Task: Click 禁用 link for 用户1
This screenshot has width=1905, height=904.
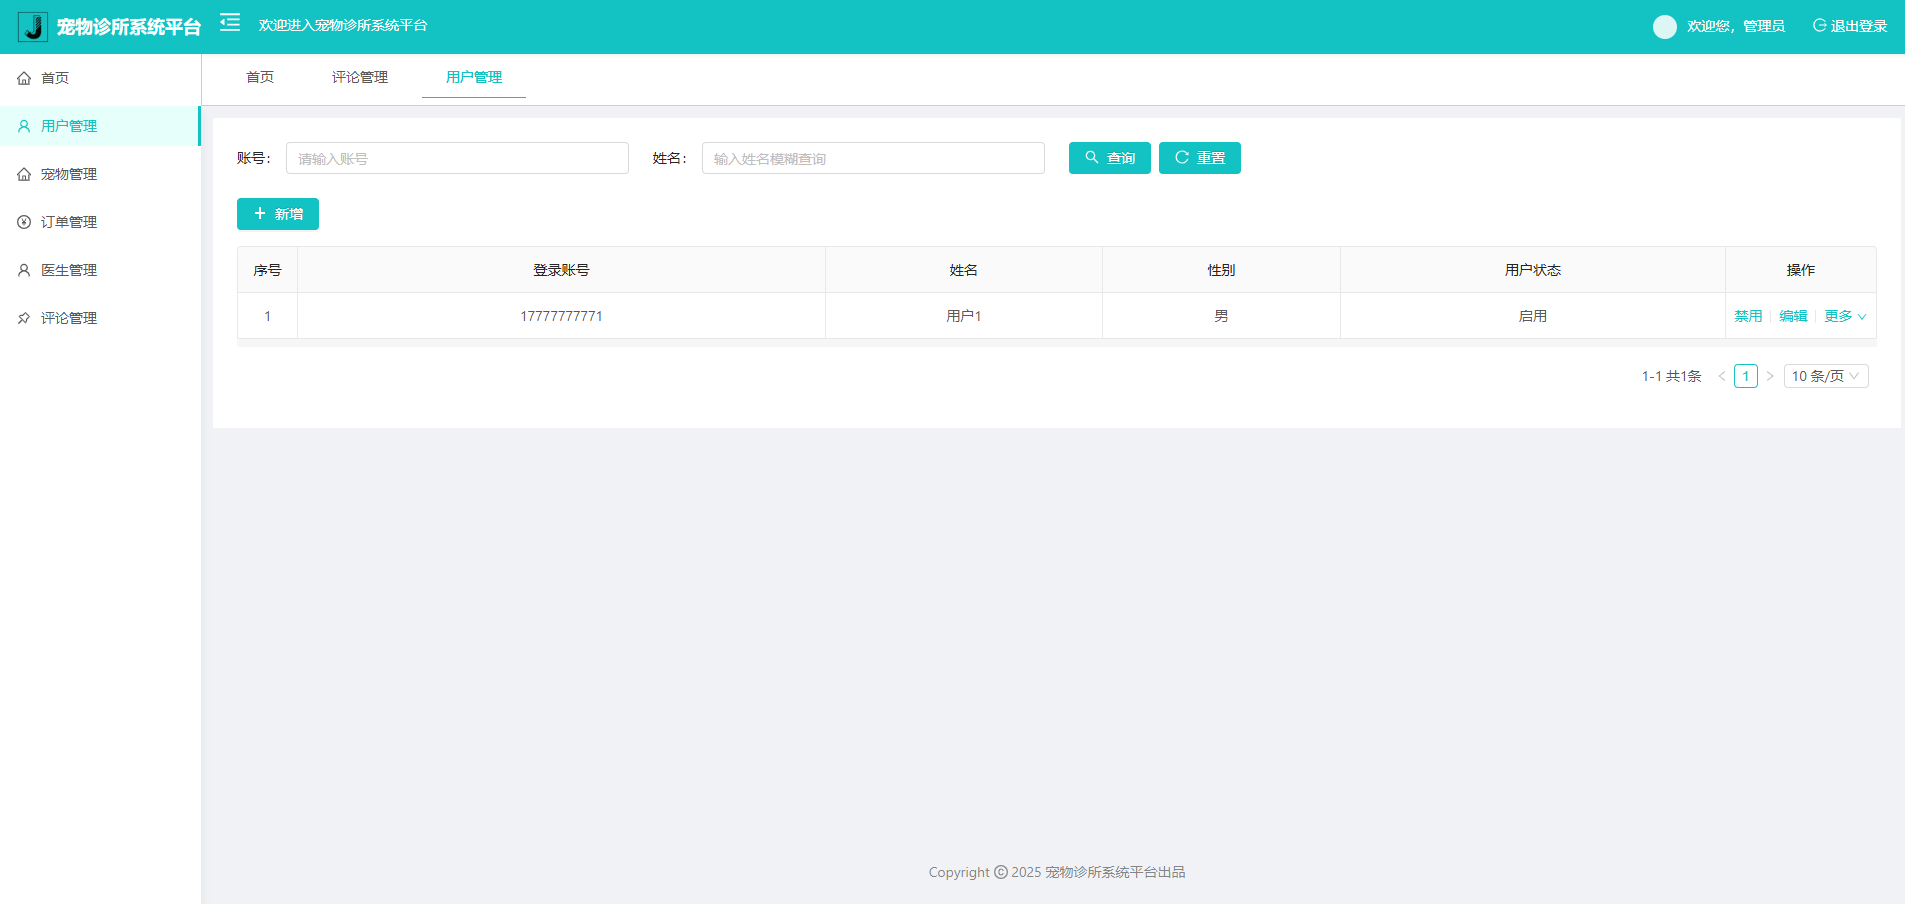Action: (1748, 316)
